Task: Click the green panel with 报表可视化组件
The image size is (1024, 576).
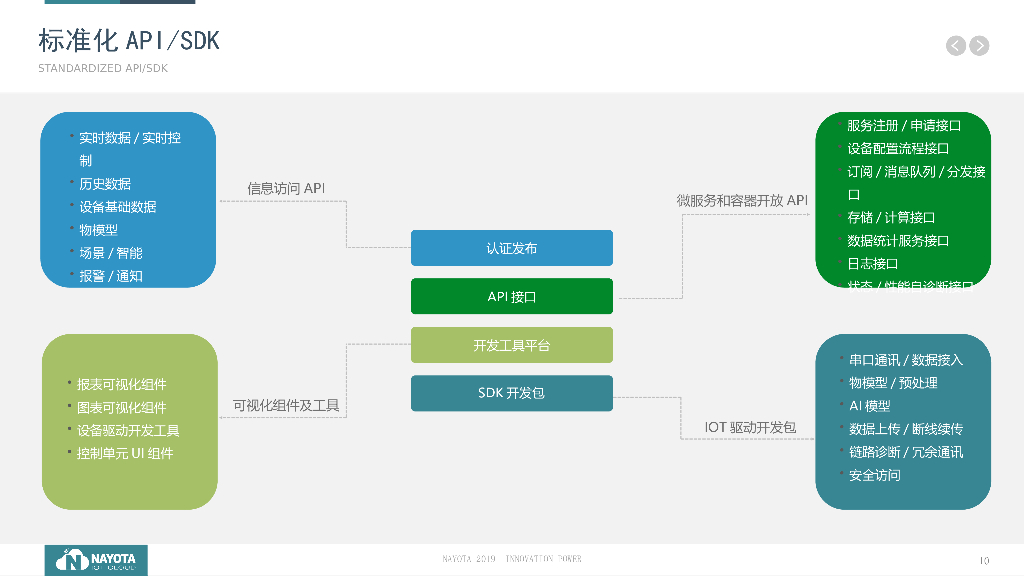Action: [129, 422]
